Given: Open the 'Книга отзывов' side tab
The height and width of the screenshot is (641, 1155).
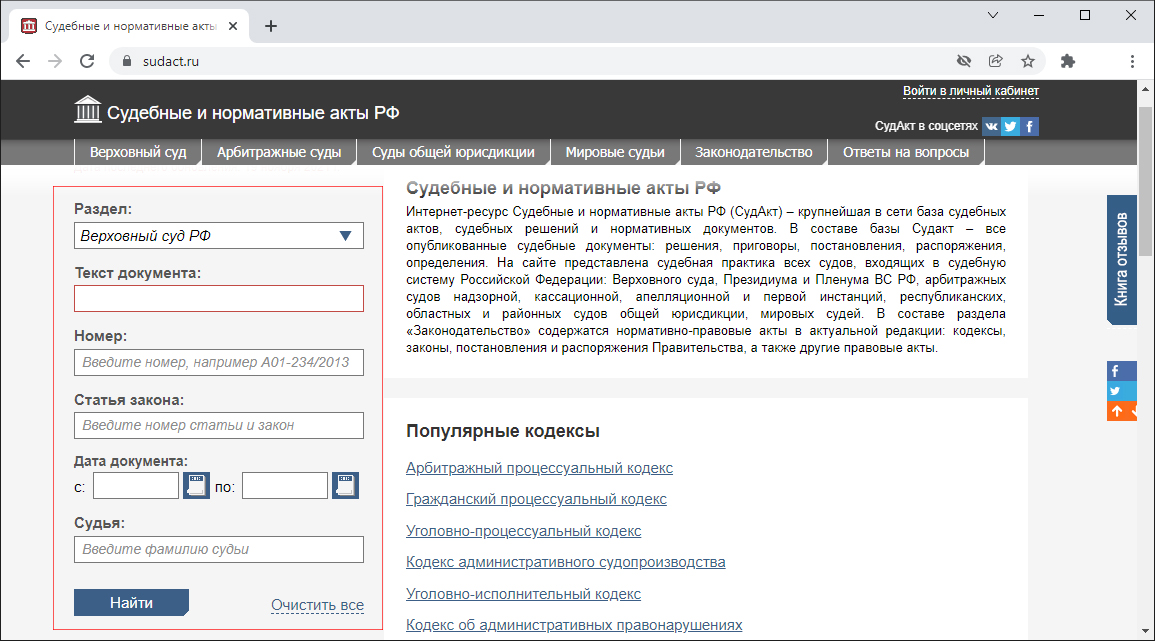Looking at the screenshot, I should (x=1121, y=258).
